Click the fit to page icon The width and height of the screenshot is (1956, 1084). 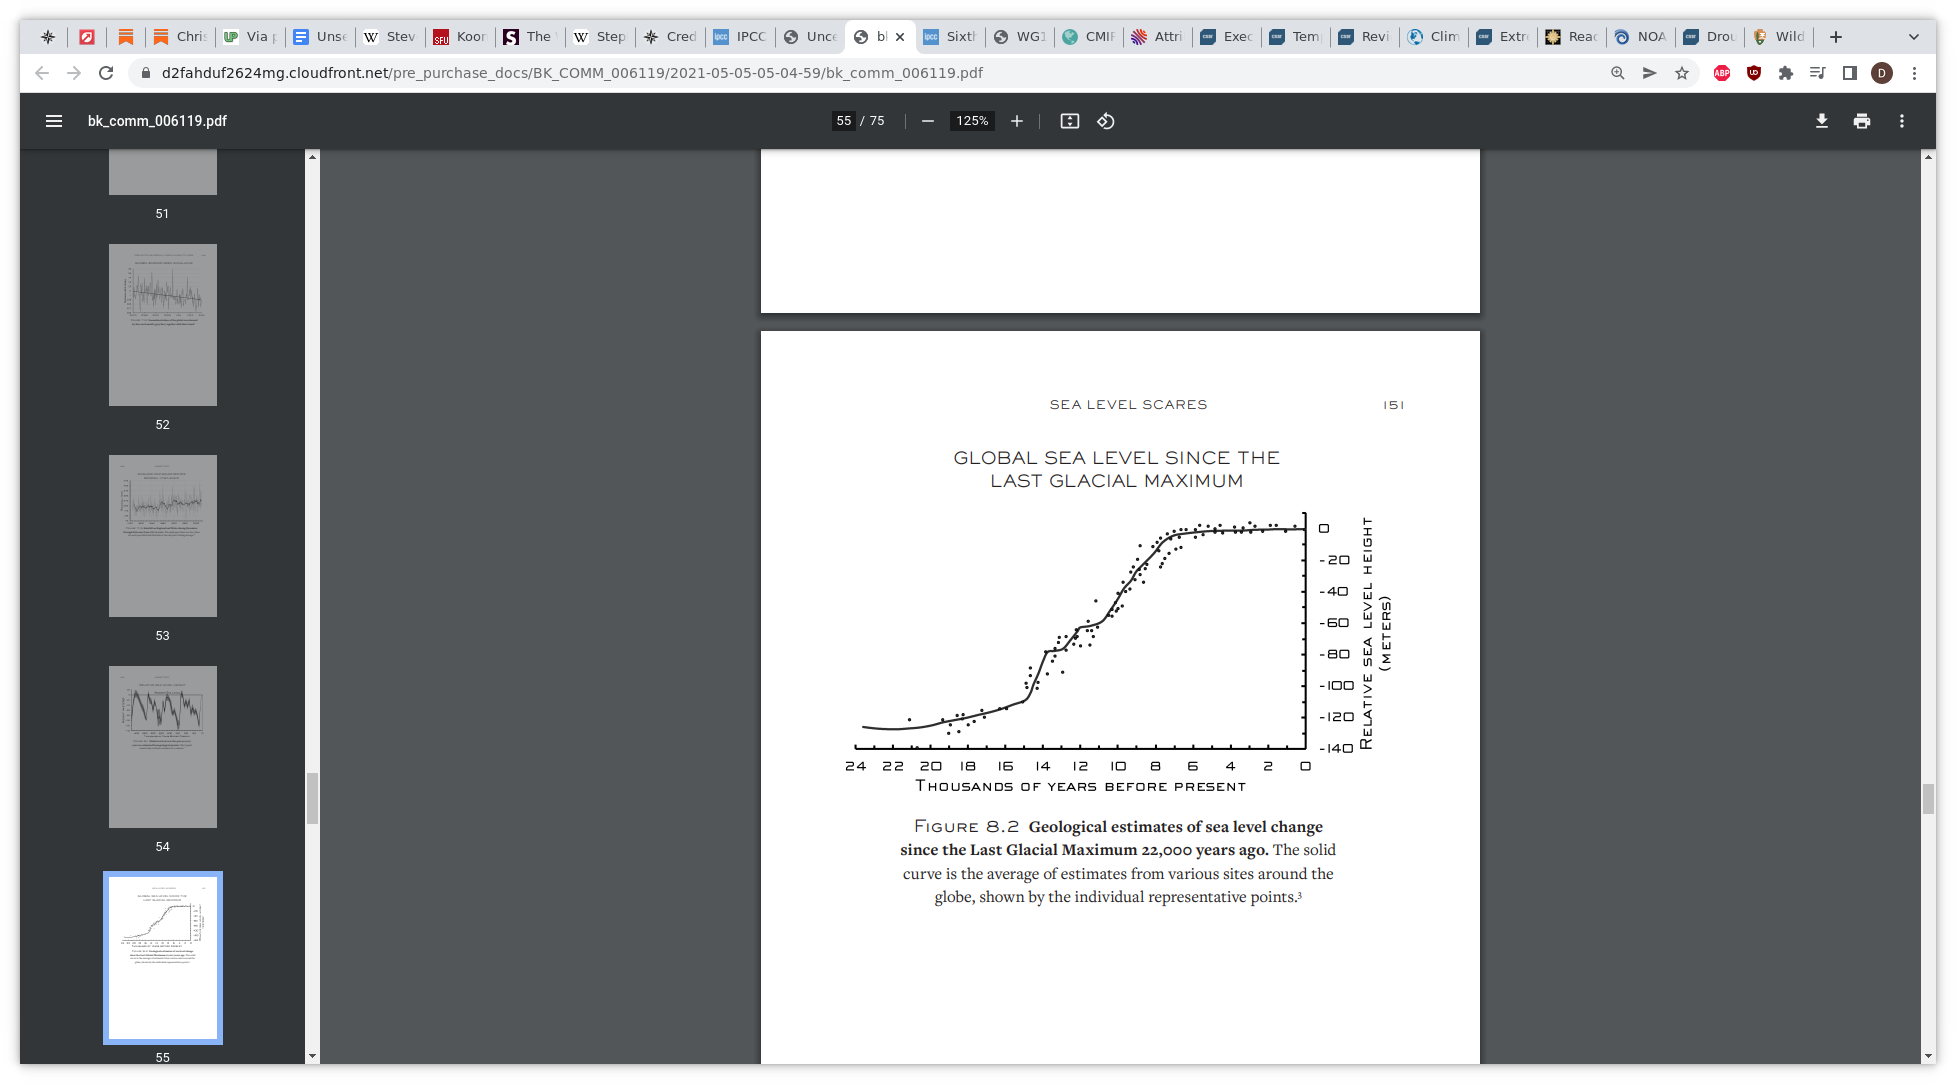pyautogui.click(x=1069, y=121)
